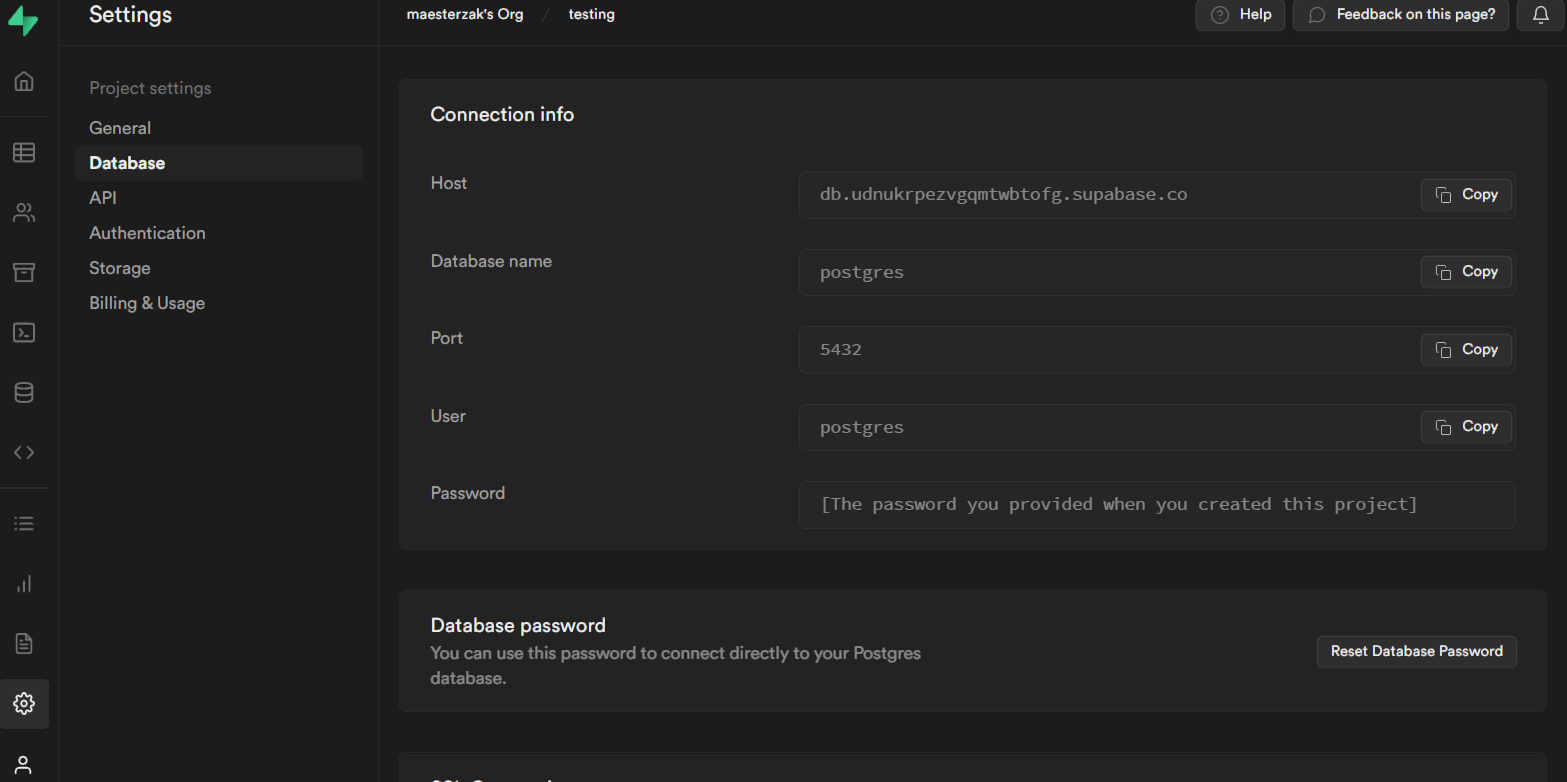Click the Help button
Screen dimensions: 1567x782
click(x=1240, y=14)
